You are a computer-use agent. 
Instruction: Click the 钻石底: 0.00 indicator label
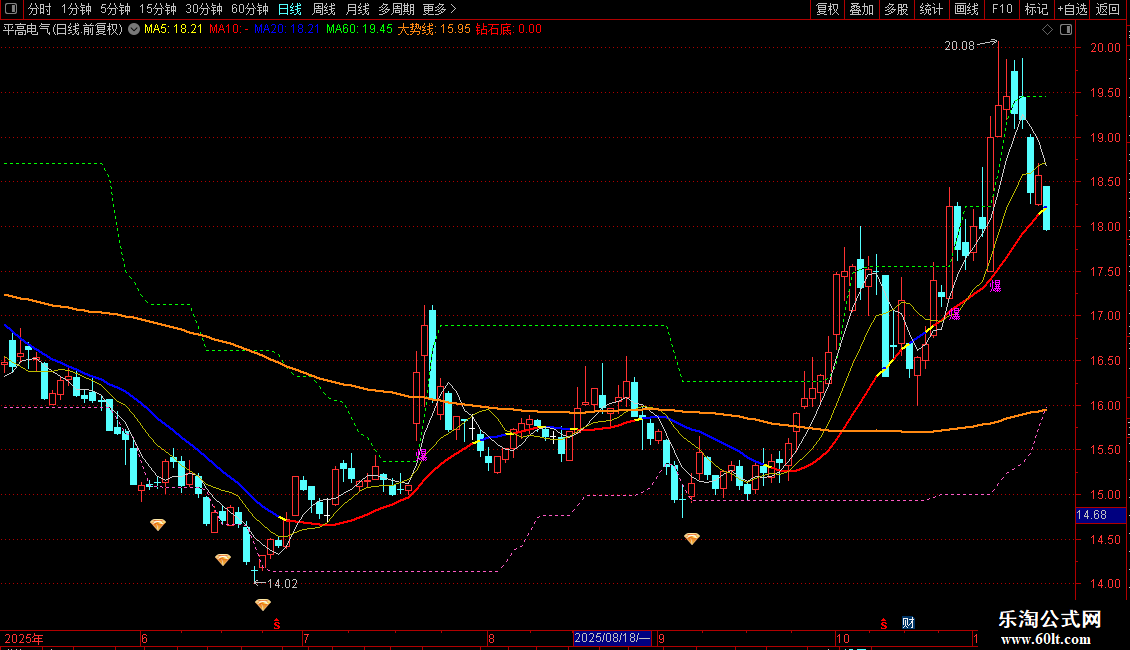508,29
